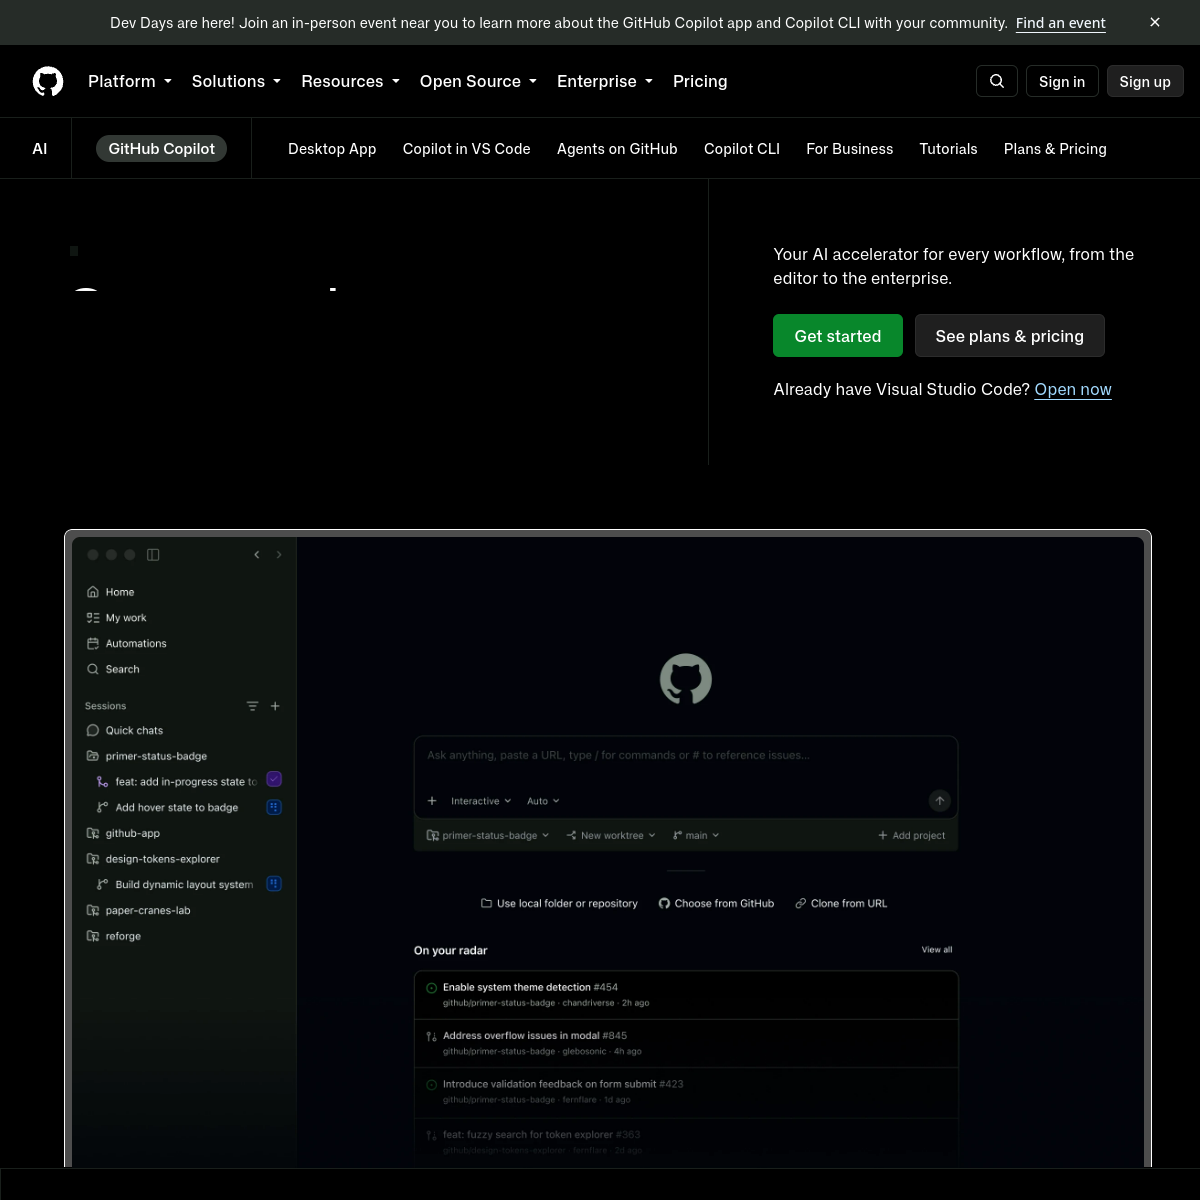
Task: Follow the Find an event link
Action: [1061, 22]
